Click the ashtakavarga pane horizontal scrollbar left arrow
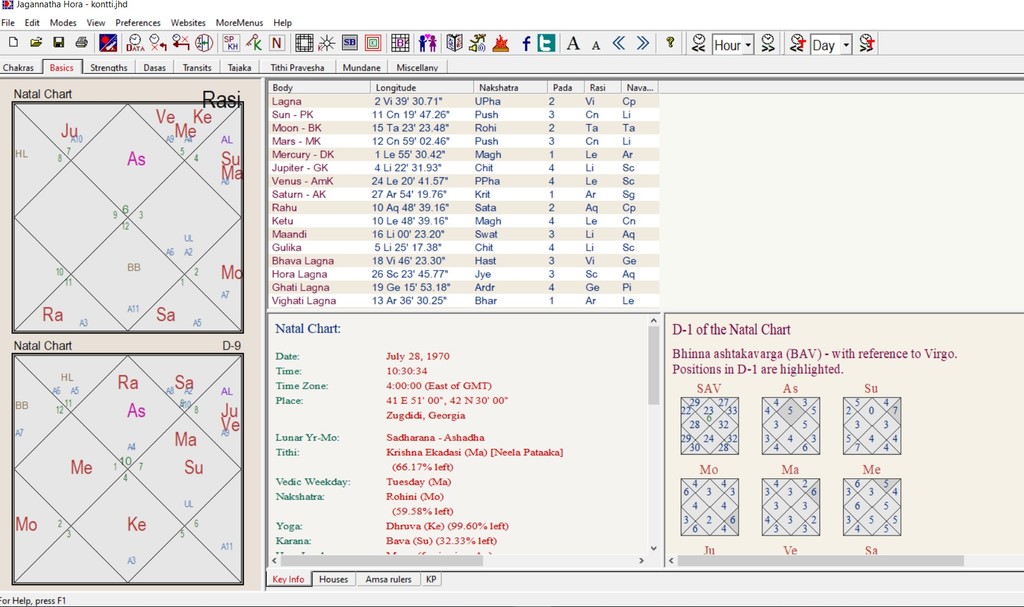The image size is (1024, 607). coord(671,561)
